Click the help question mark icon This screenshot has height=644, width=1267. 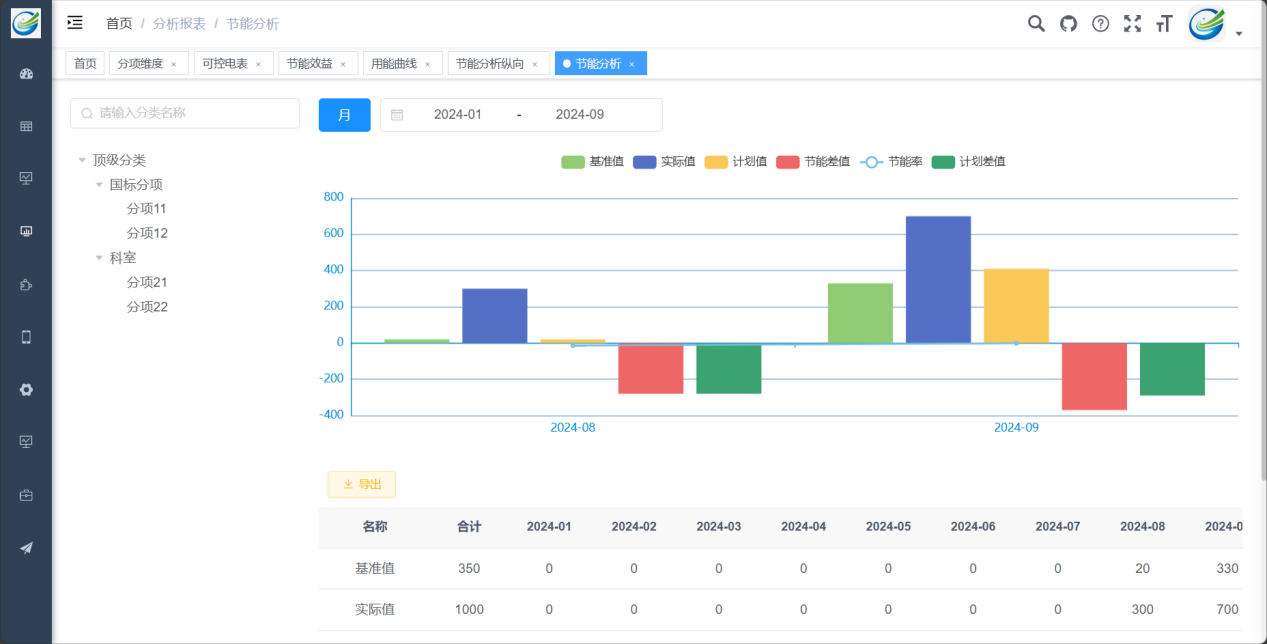click(x=1100, y=24)
